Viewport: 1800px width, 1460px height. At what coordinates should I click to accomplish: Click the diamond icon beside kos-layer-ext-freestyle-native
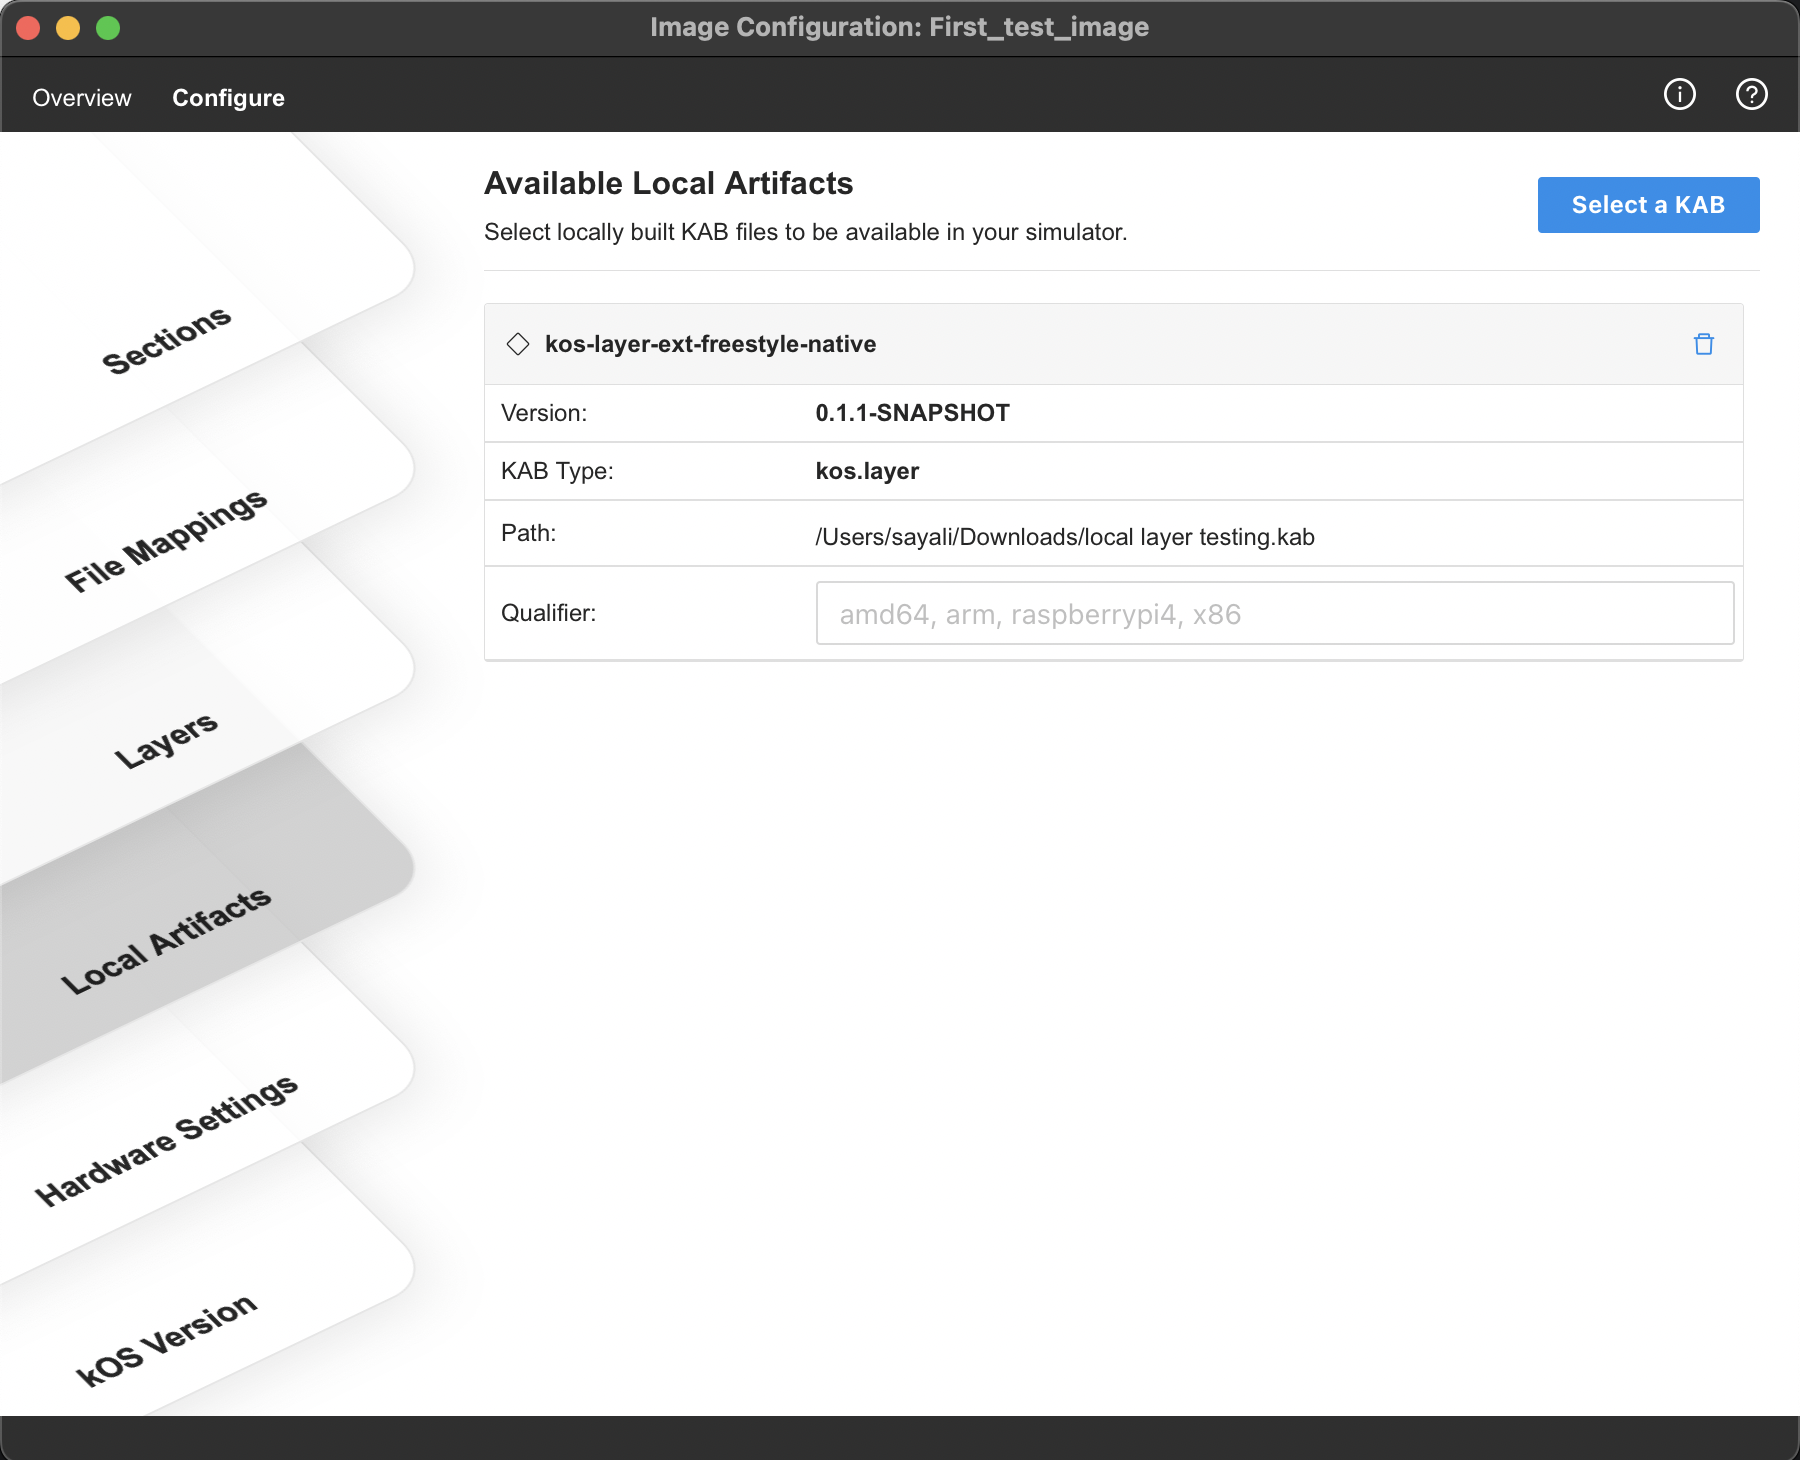[518, 344]
